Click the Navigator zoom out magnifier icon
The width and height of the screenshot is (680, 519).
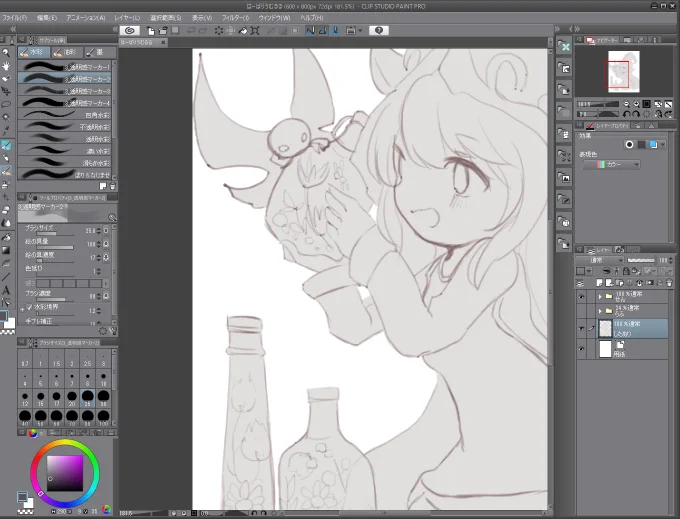pyautogui.click(x=626, y=104)
